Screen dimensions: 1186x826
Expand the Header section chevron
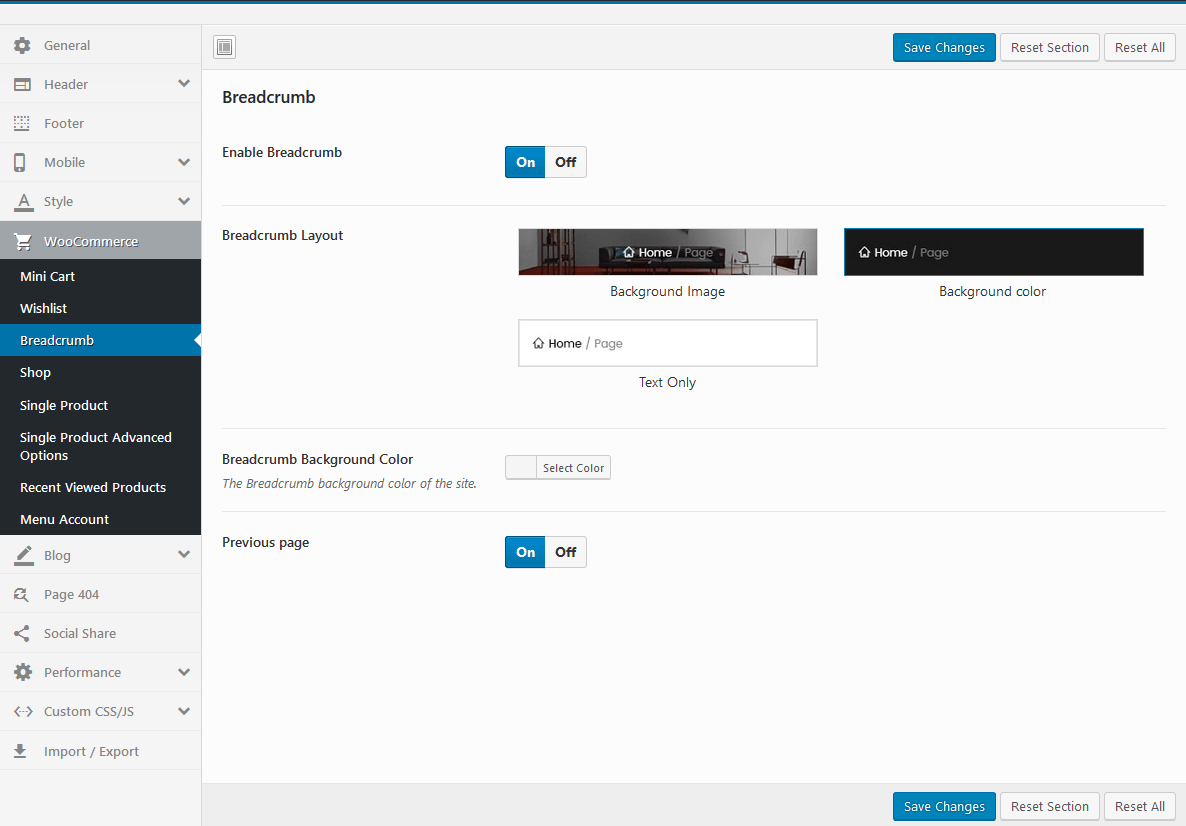click(184, 83)
